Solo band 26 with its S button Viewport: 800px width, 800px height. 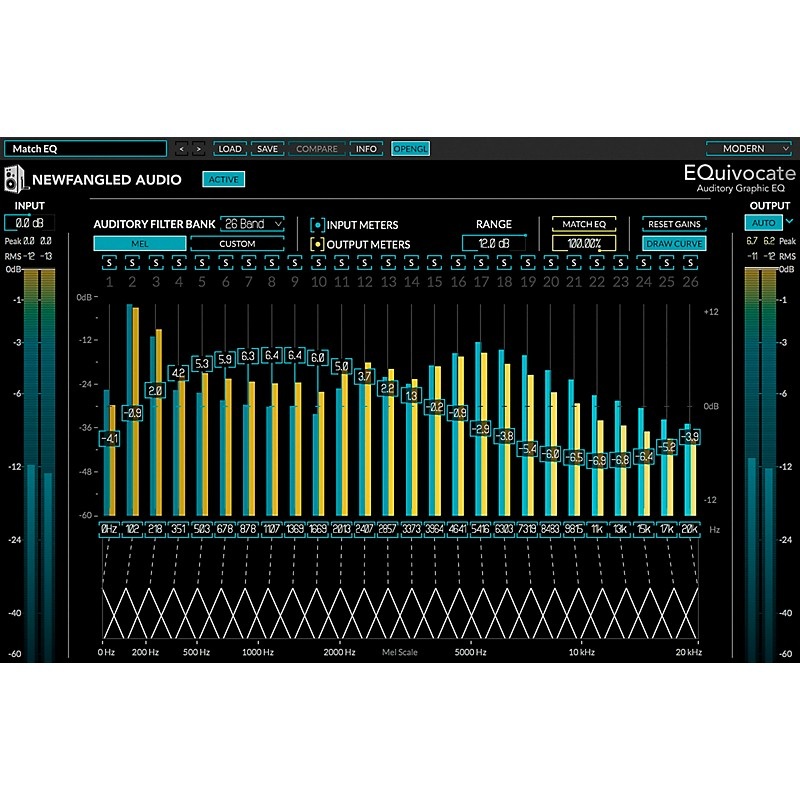(690, 263)
